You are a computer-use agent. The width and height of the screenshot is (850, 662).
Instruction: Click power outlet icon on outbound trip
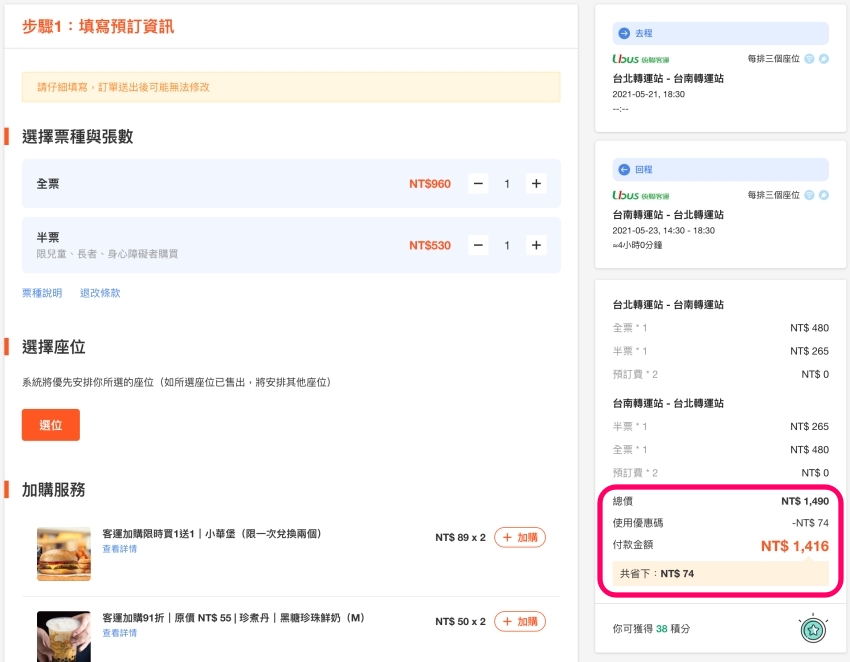824,59
